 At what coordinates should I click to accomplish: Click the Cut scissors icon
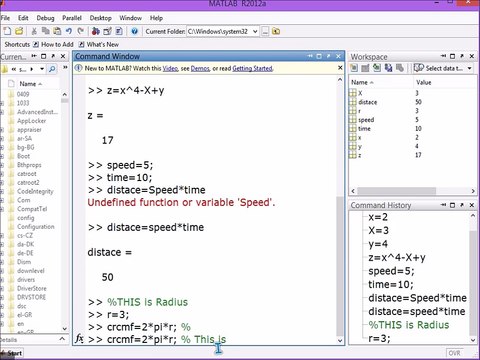tap(34, 31)
